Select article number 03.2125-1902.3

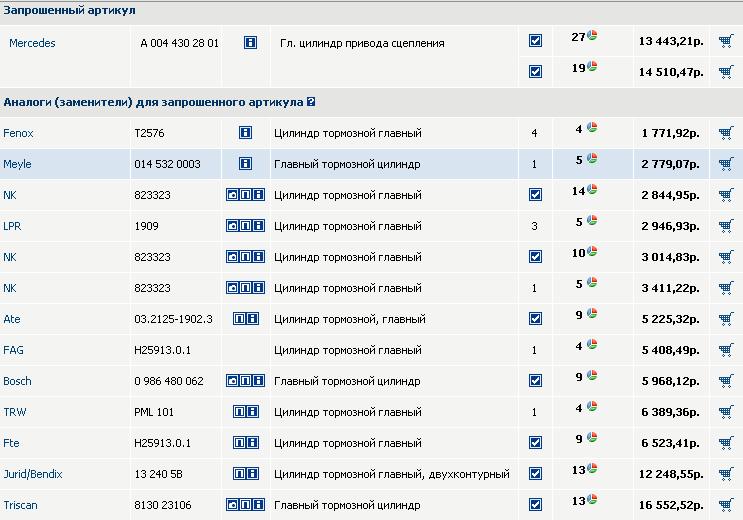click(173, 319)
